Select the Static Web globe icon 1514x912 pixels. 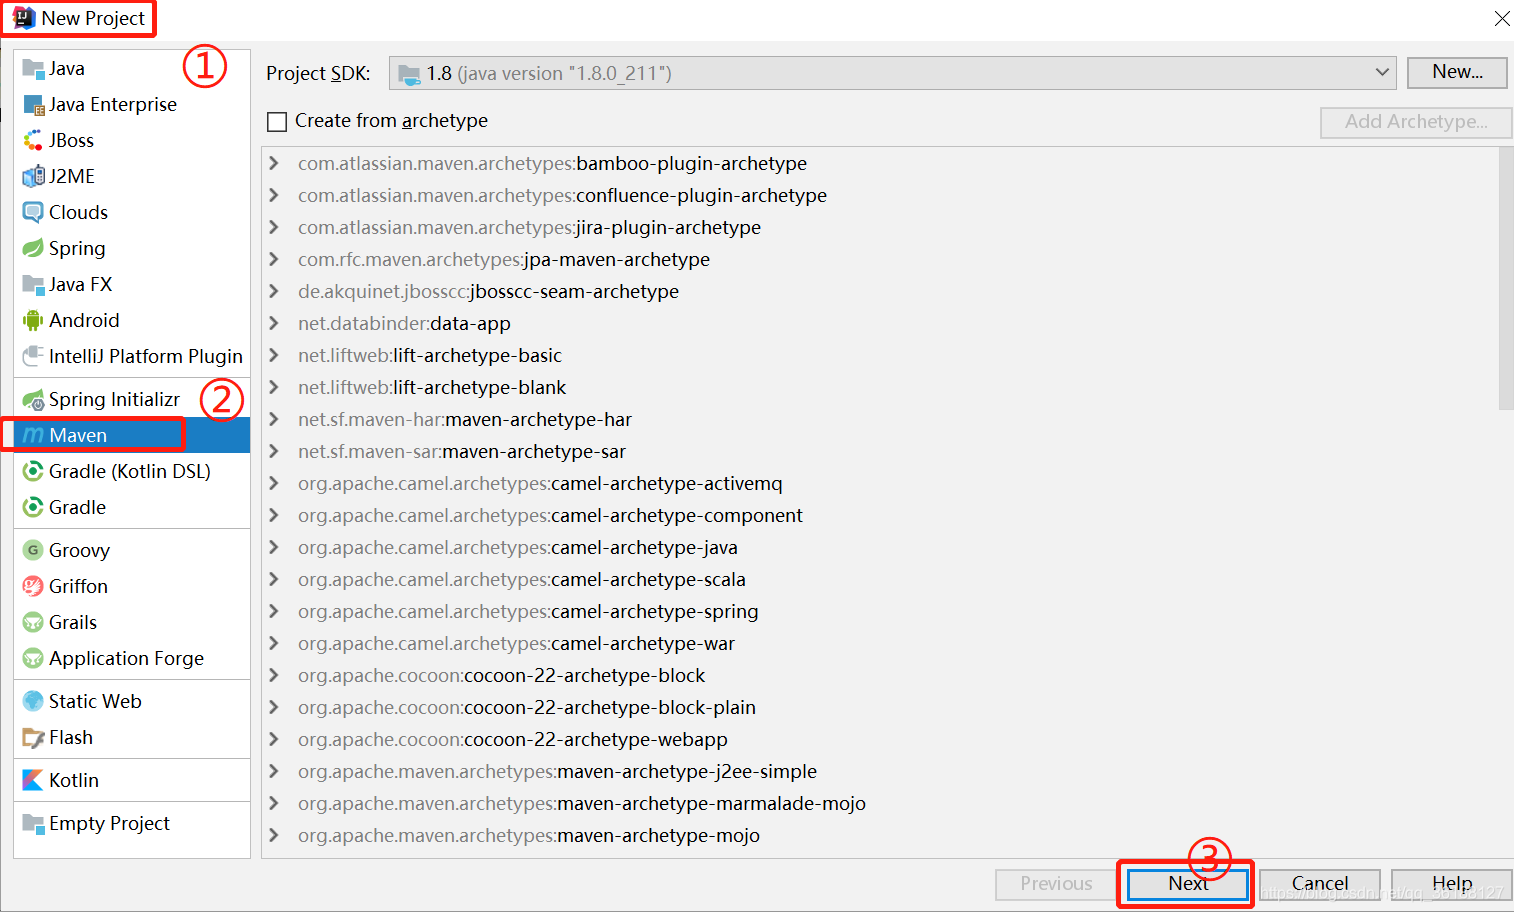(x=33, y=702)
